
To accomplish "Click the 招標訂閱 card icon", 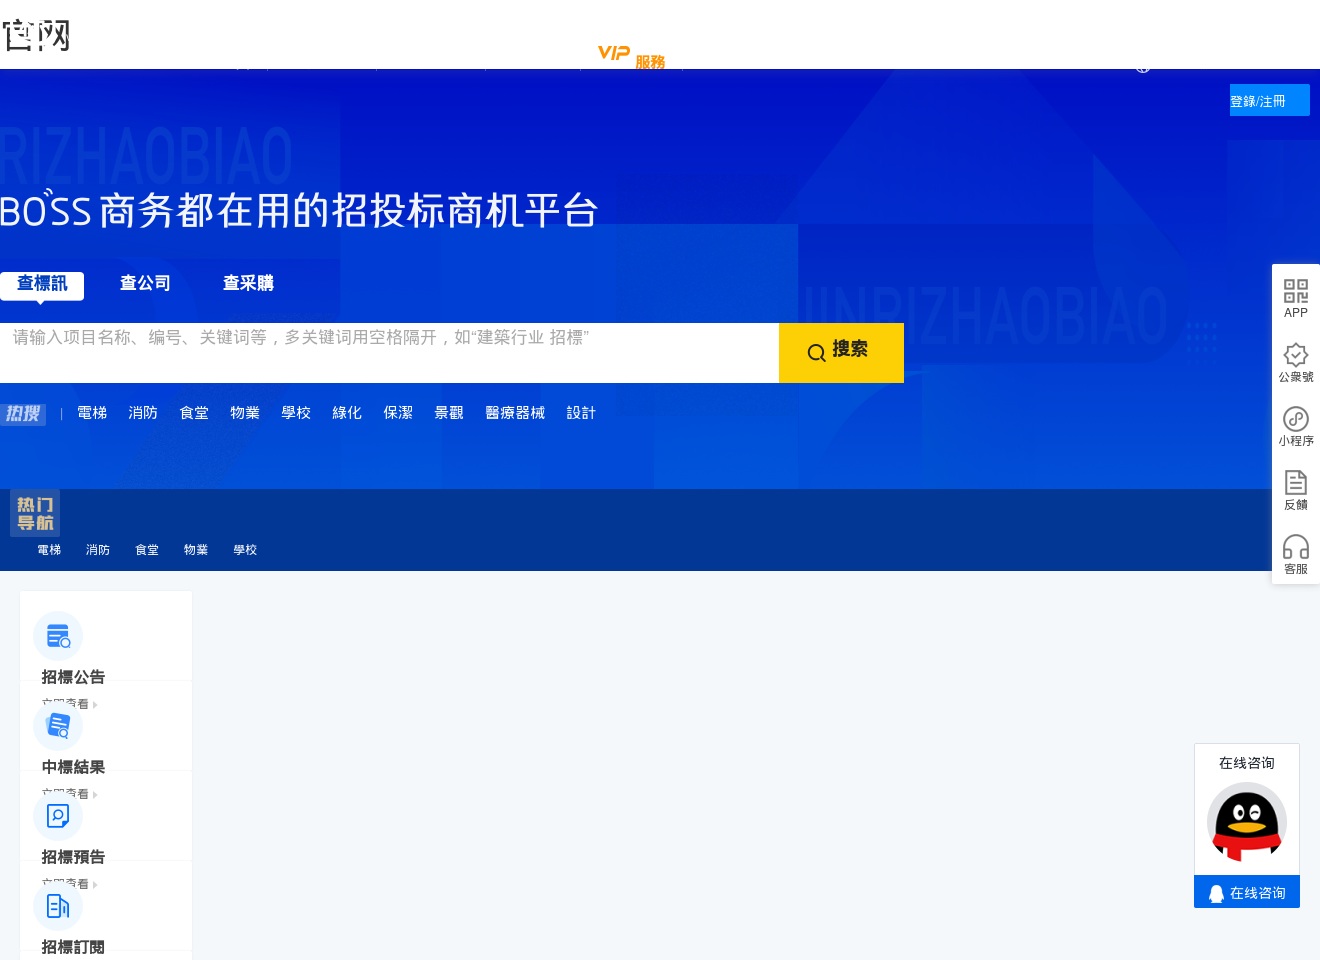I will [58, 906].
